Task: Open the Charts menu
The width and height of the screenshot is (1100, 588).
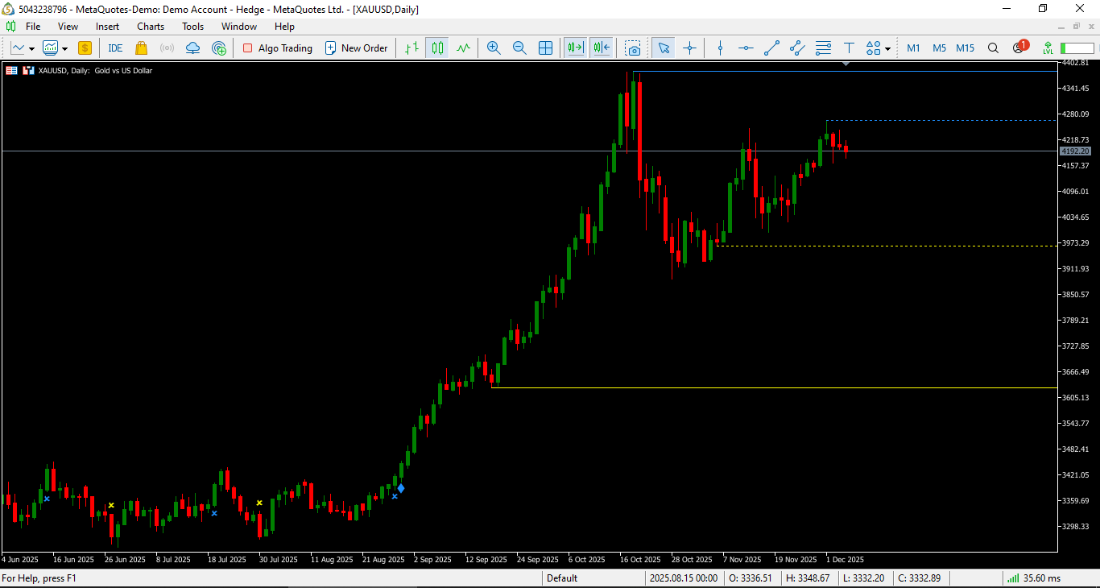Action: 150,26
